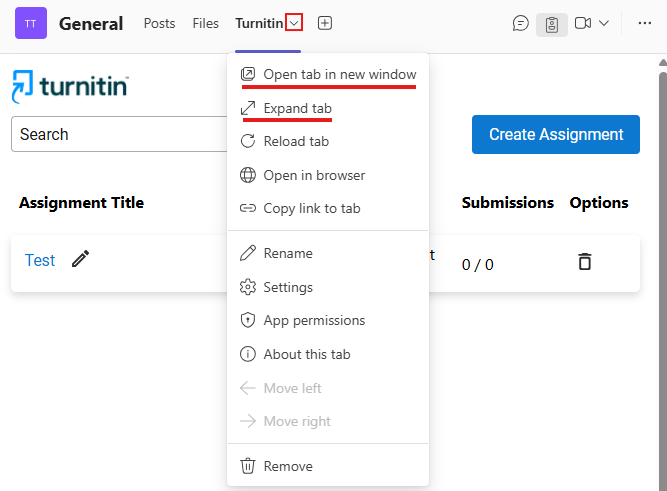The height and width of the screenshot is (491, 667).
Task: Choose Copy link to tab
Action: point(328,208)
